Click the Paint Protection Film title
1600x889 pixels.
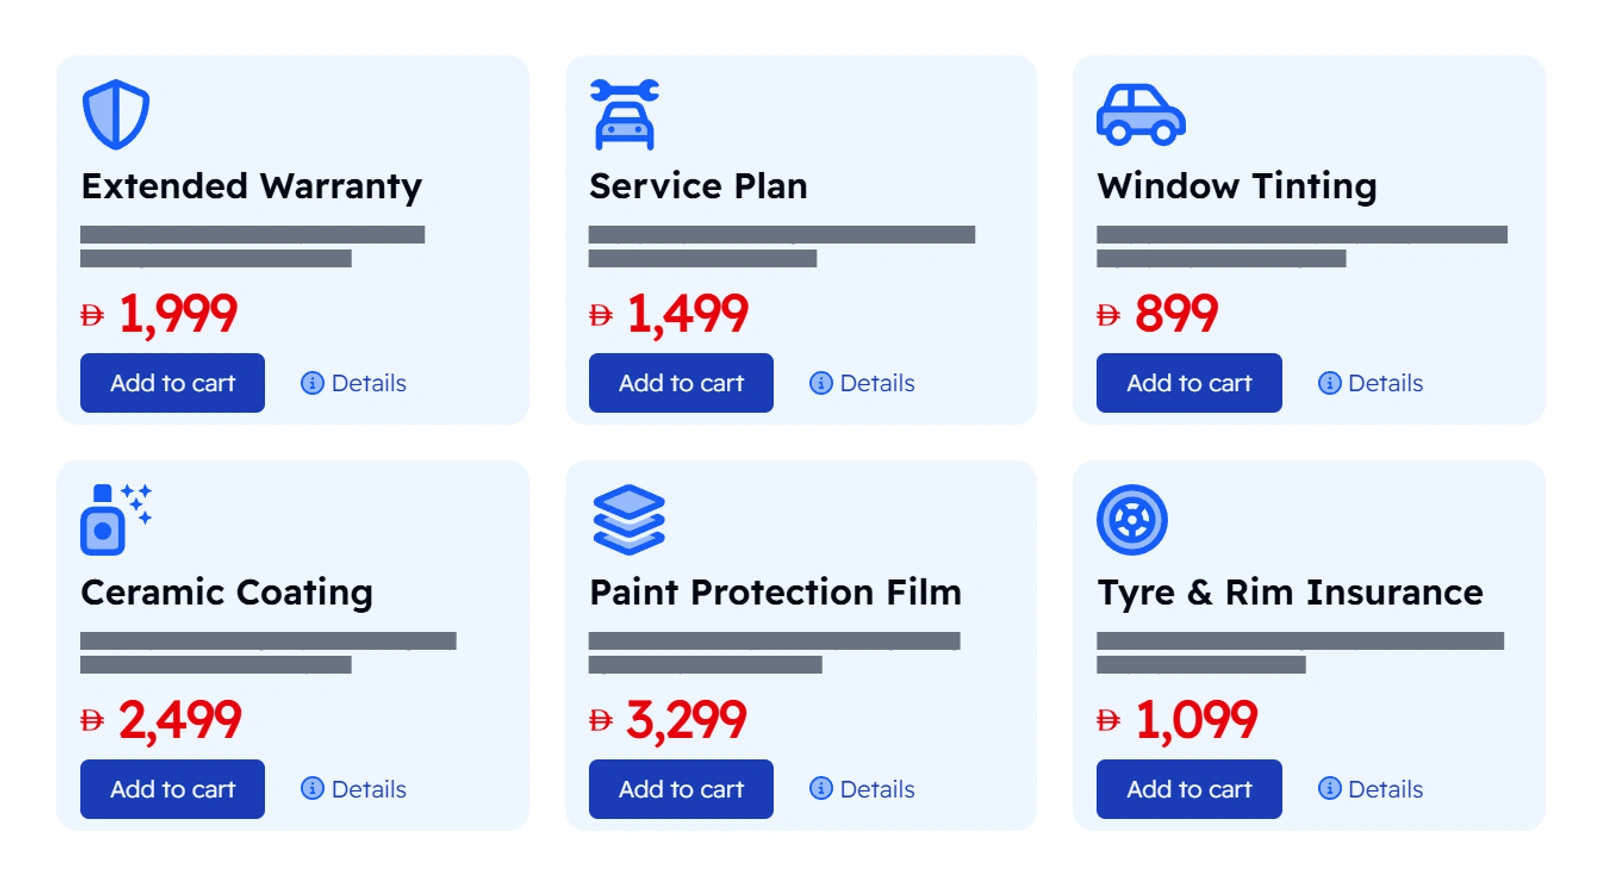coord(775,592)
